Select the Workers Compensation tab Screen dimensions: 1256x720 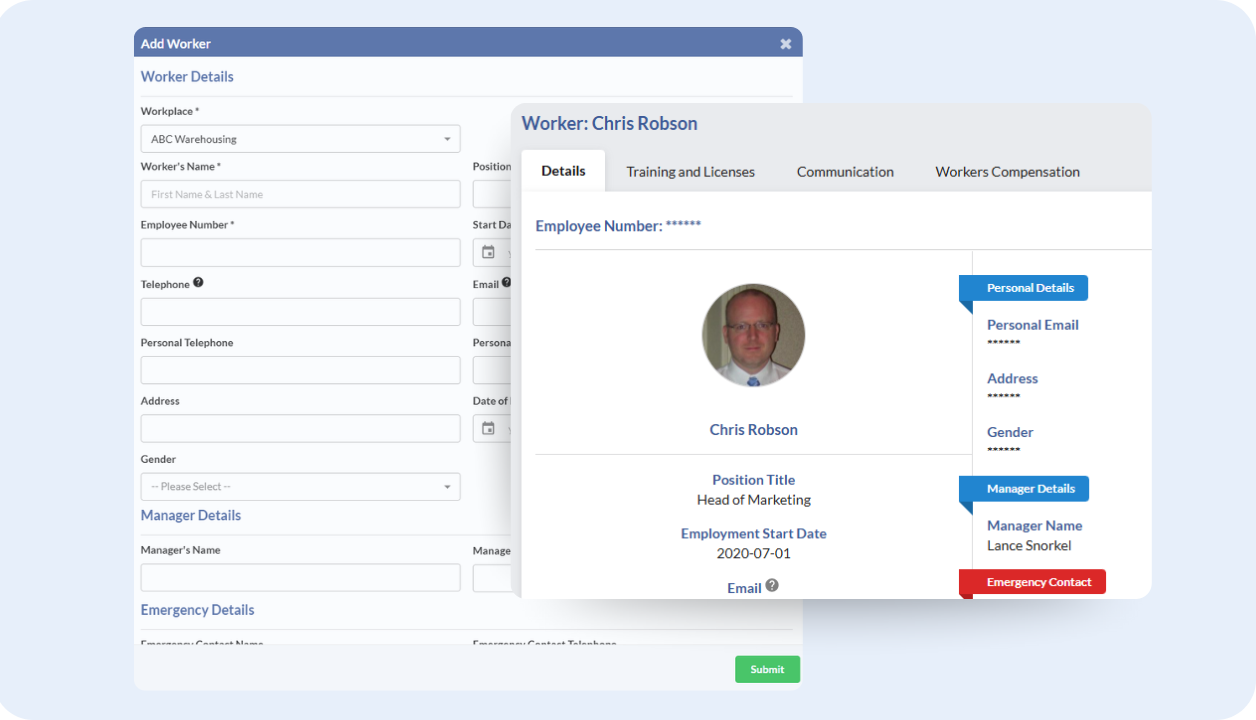(1007, 172)
